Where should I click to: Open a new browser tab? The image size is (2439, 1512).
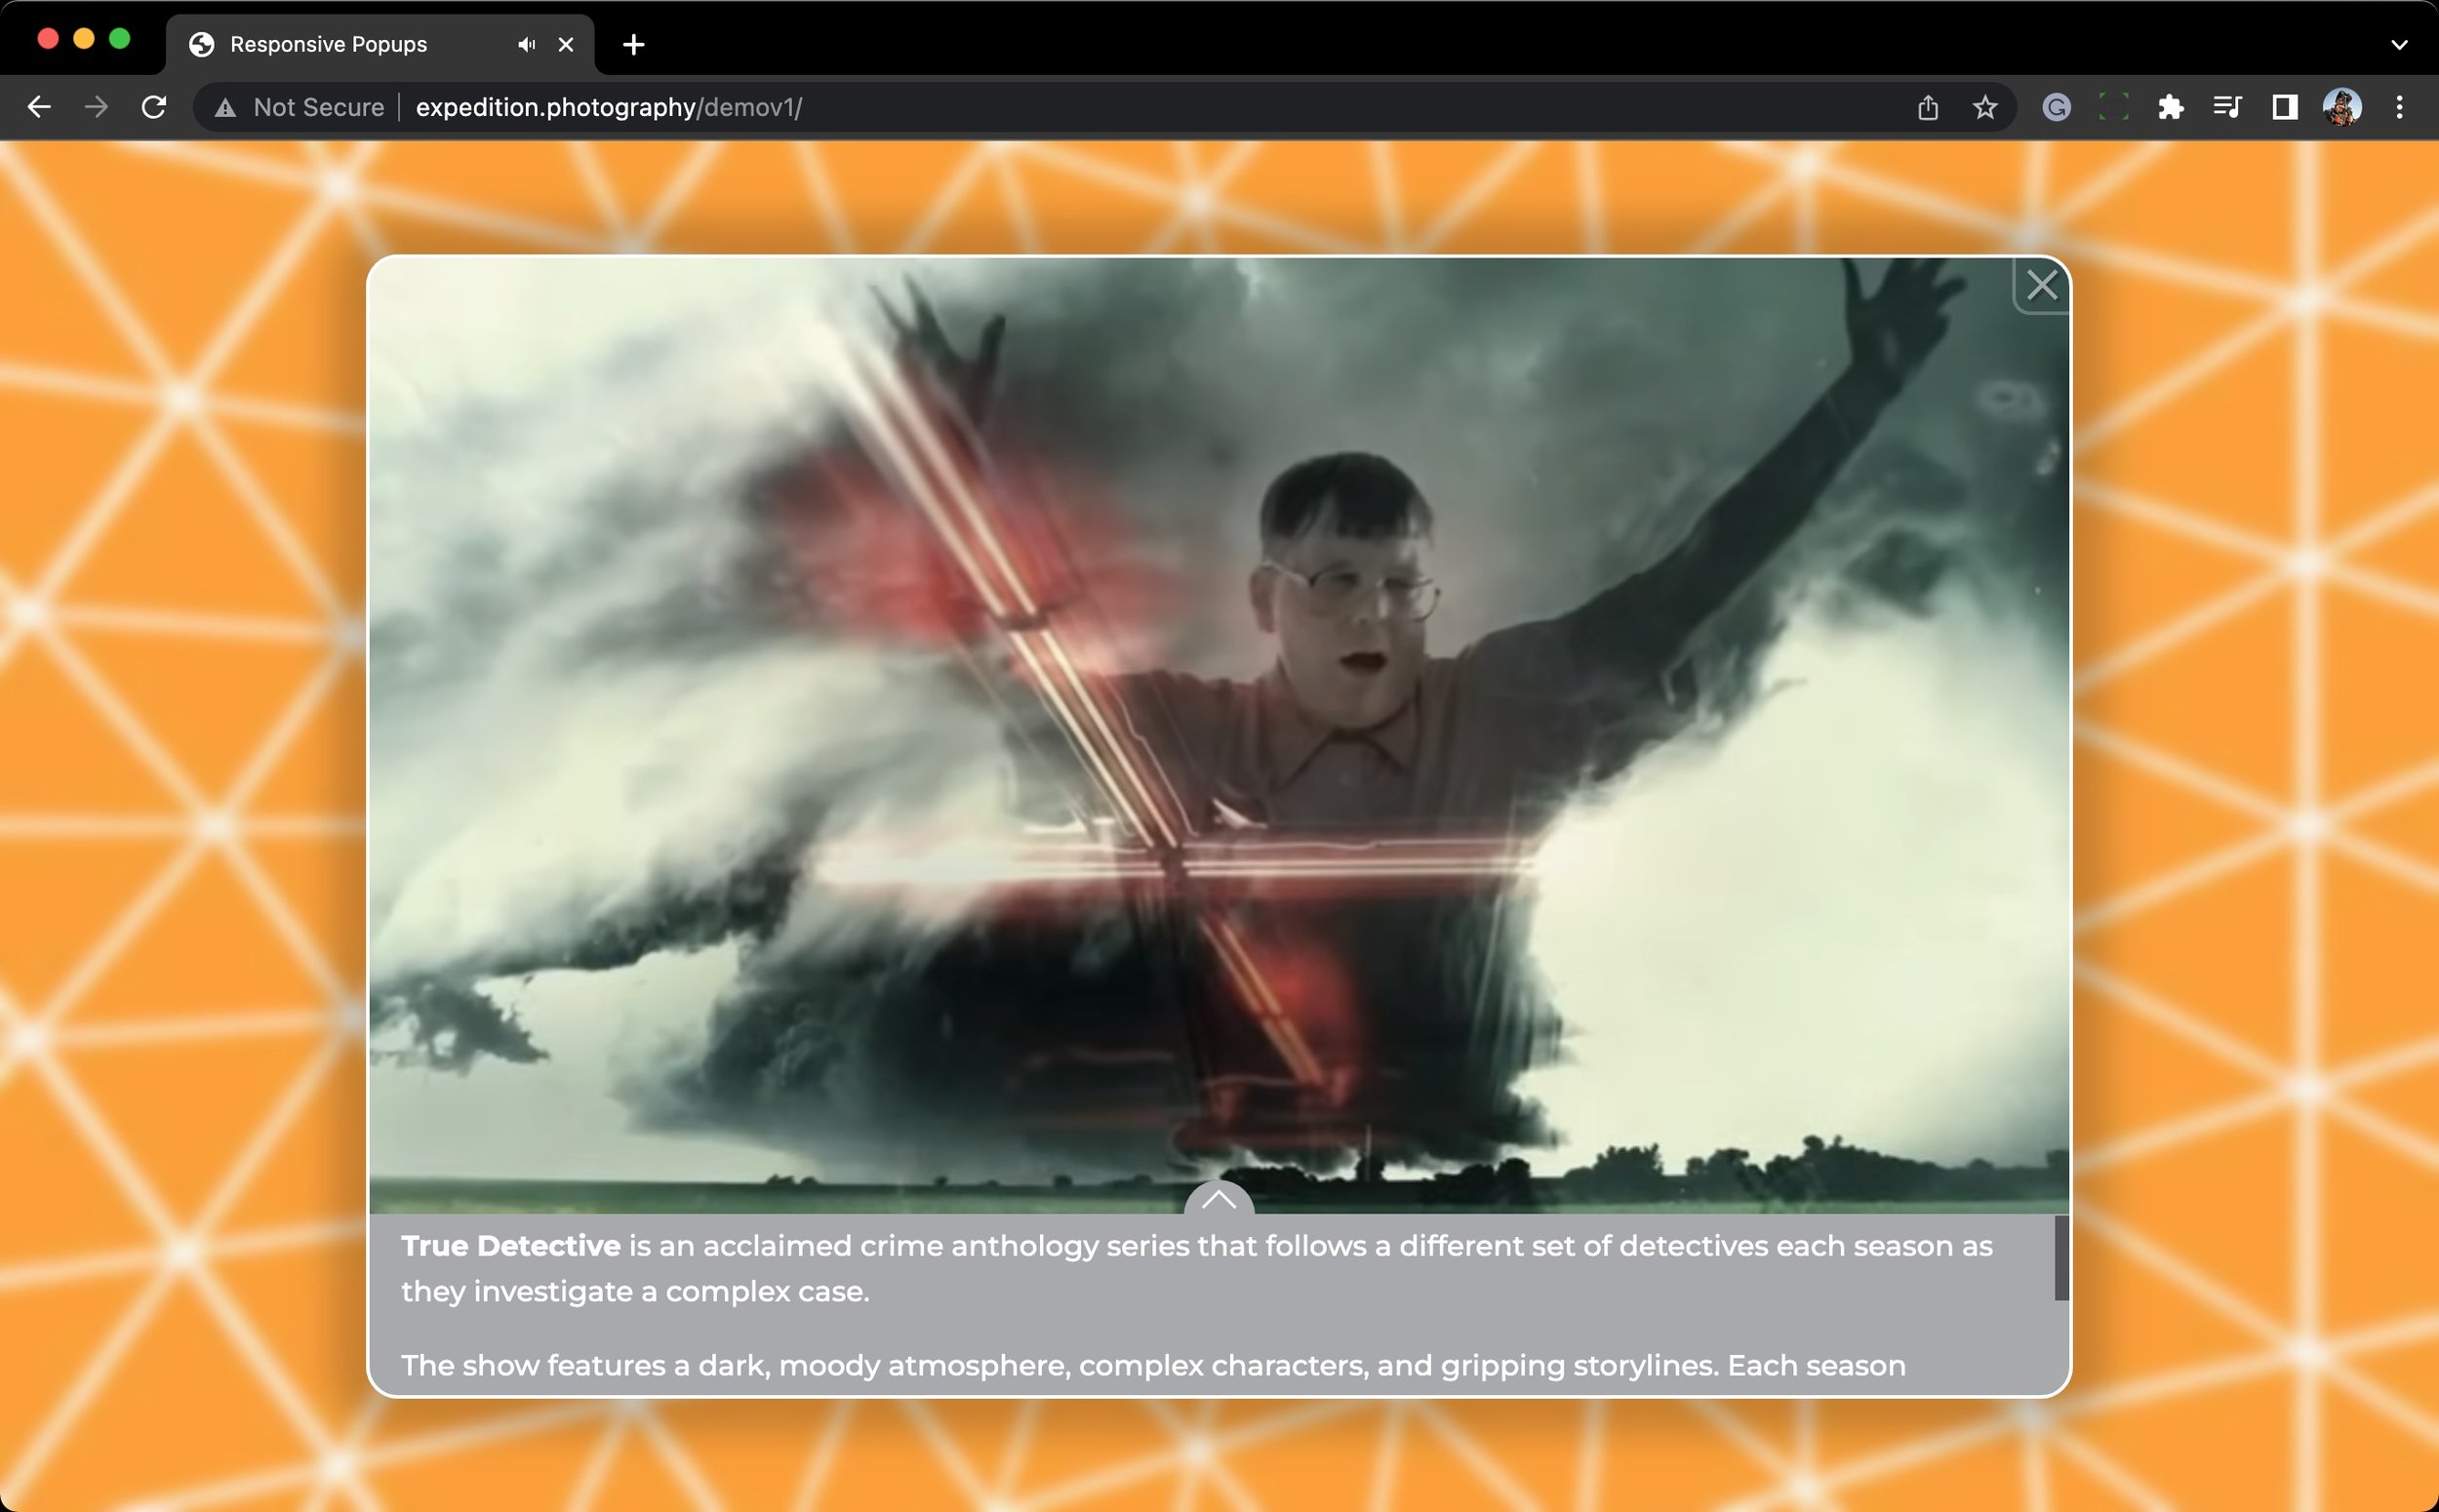(x=633, y=44)
